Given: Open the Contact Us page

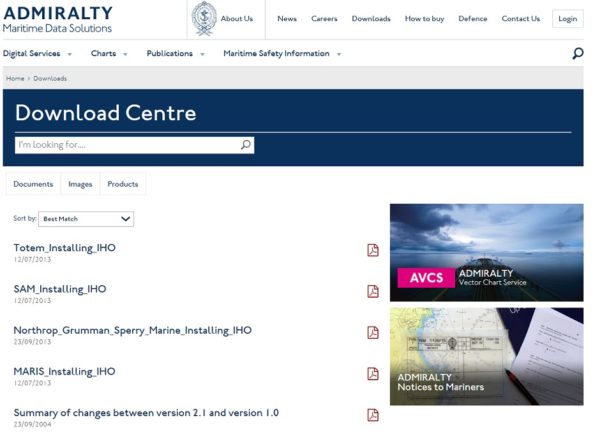Looking at the screenshot, I should 521,19.
